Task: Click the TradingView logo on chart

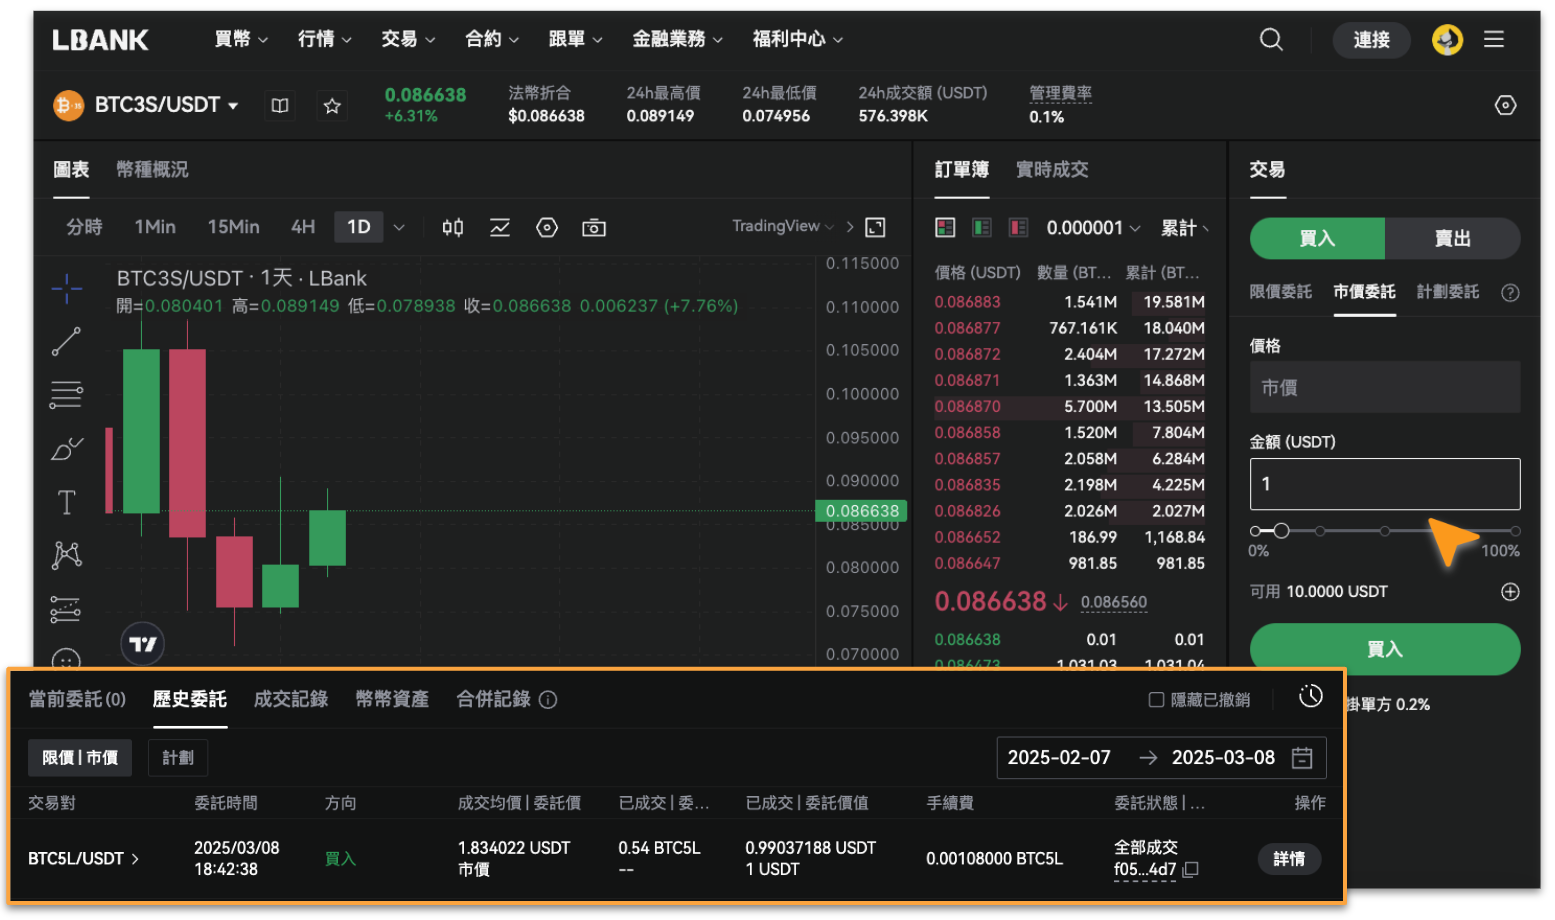Action: (143, 644)
